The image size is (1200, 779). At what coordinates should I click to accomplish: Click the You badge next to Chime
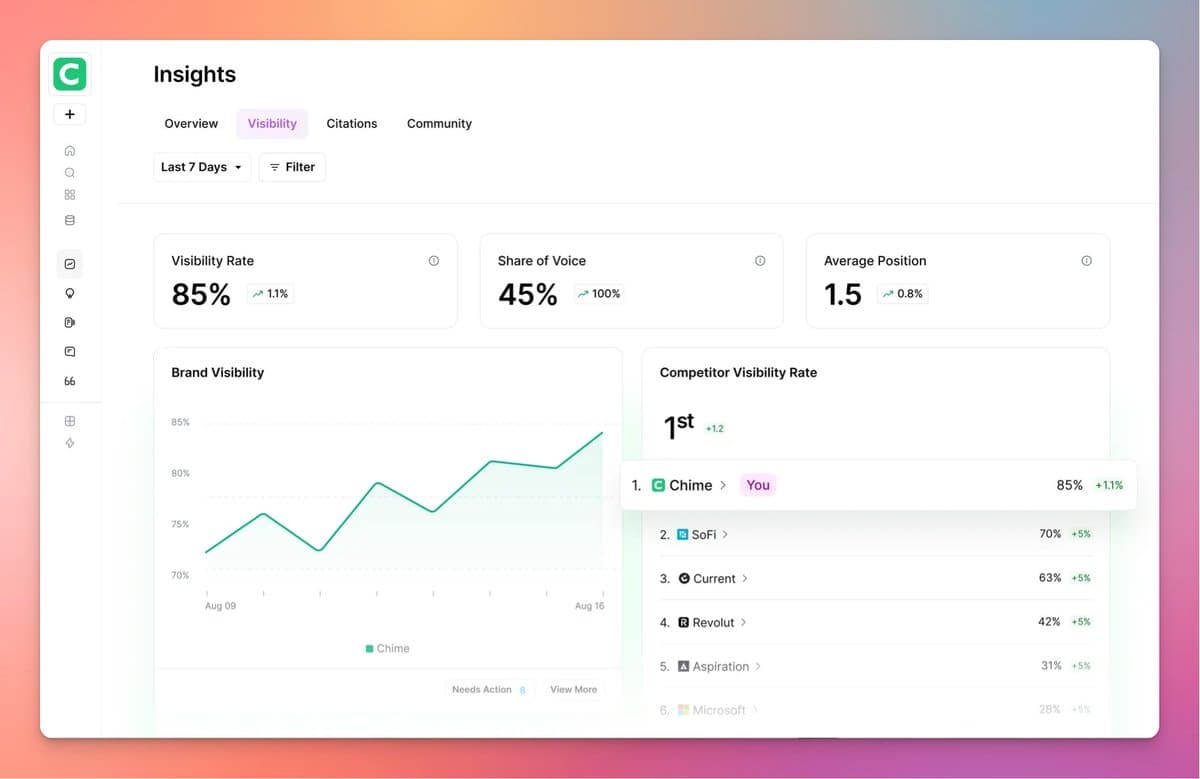757,485
